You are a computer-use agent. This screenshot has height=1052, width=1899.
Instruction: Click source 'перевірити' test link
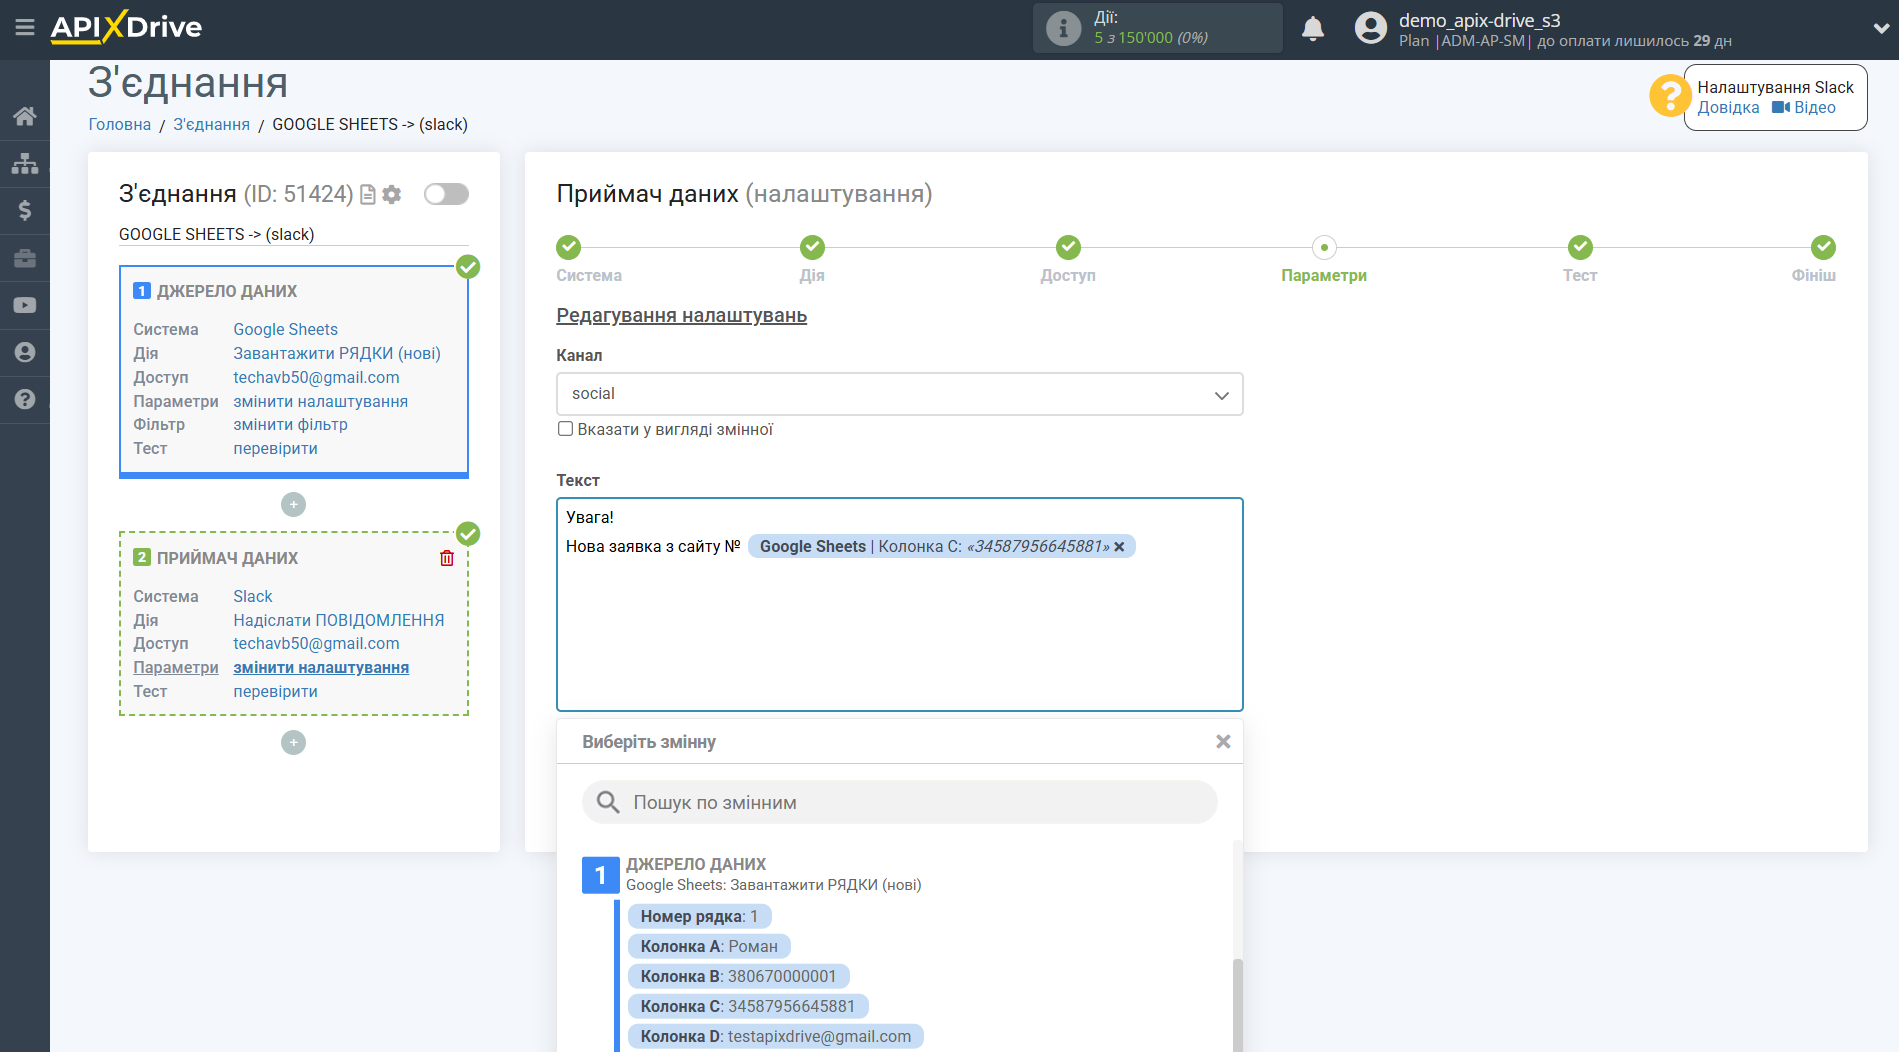(276, 448)
